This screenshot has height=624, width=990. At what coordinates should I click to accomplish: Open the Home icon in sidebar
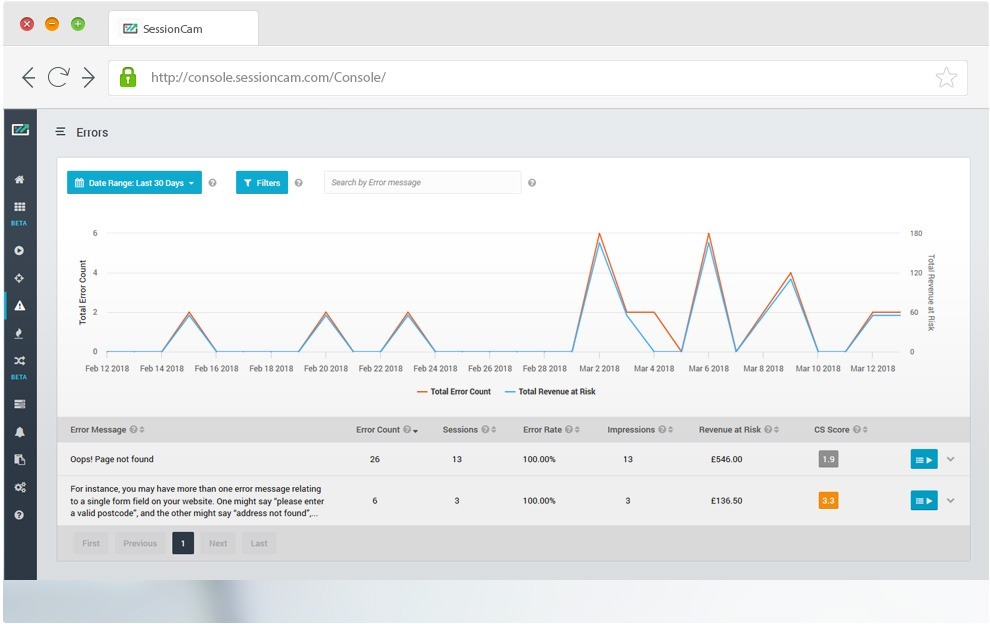tap(19, 180)
